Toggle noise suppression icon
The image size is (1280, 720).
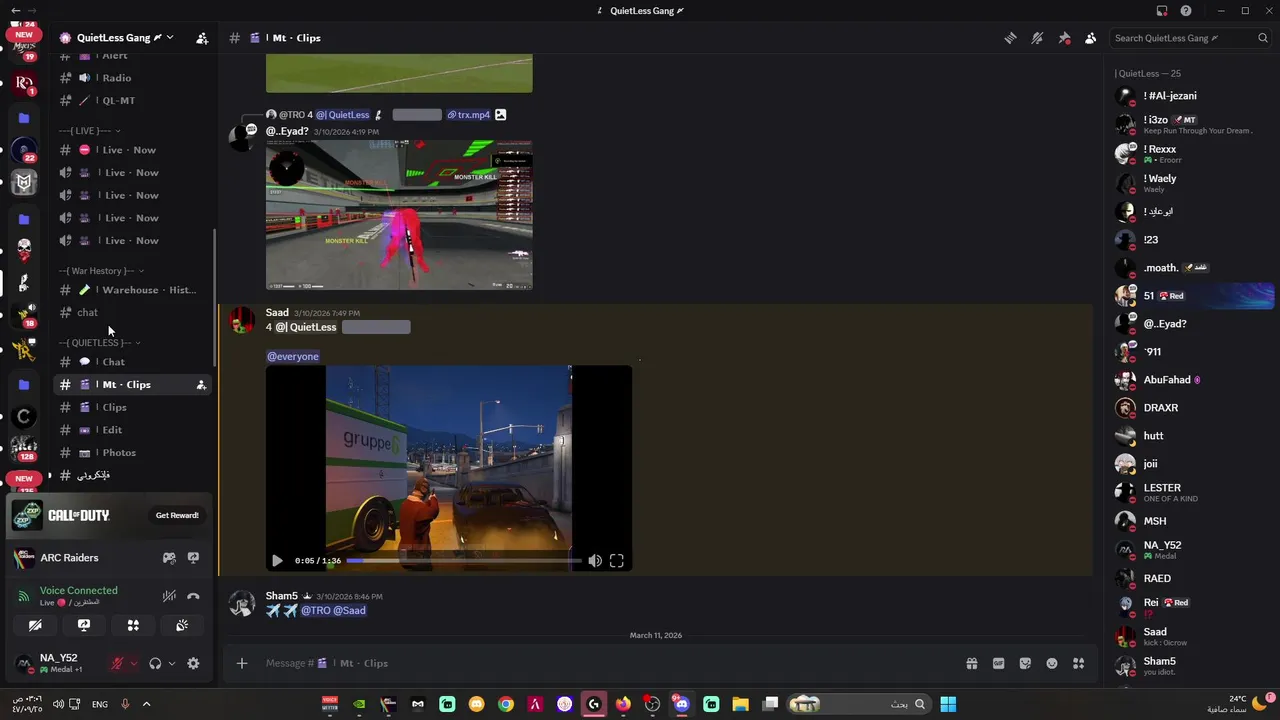tap(169, 596)
